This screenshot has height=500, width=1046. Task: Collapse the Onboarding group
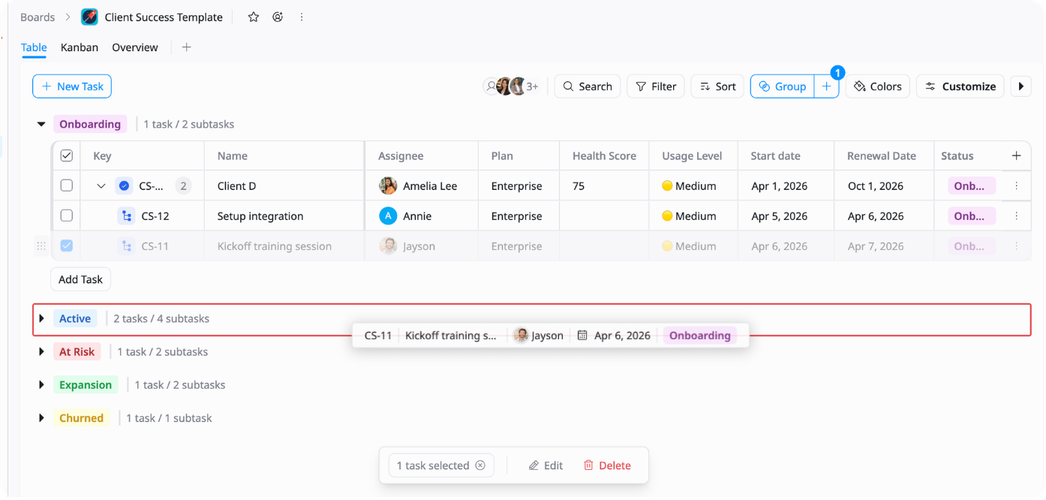tap(41, 124)
